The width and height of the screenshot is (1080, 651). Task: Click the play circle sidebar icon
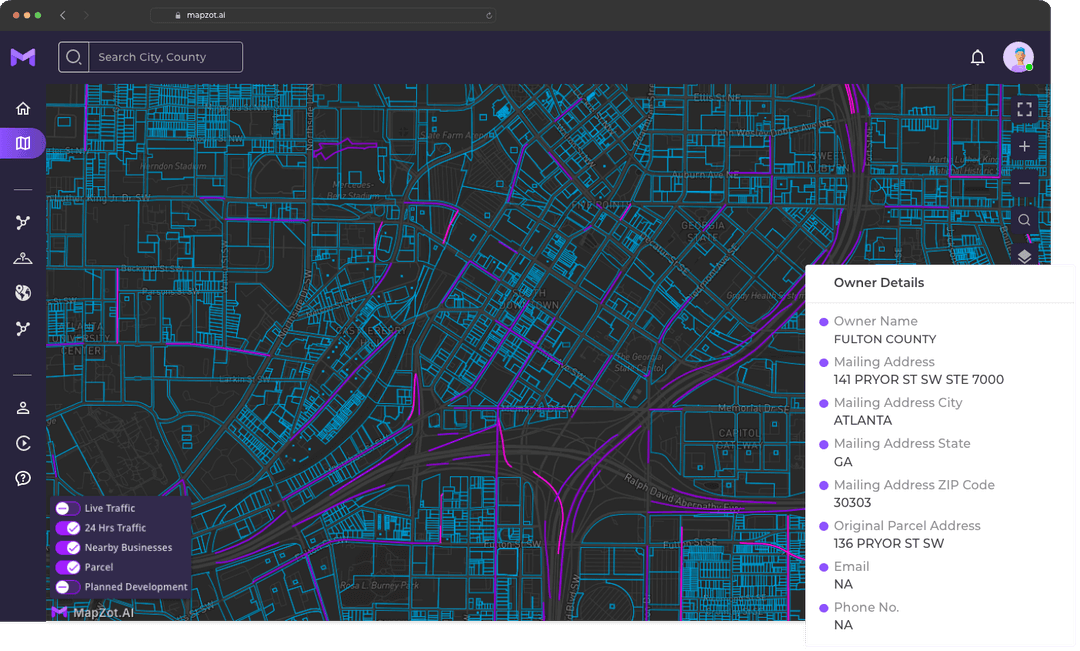23,443
